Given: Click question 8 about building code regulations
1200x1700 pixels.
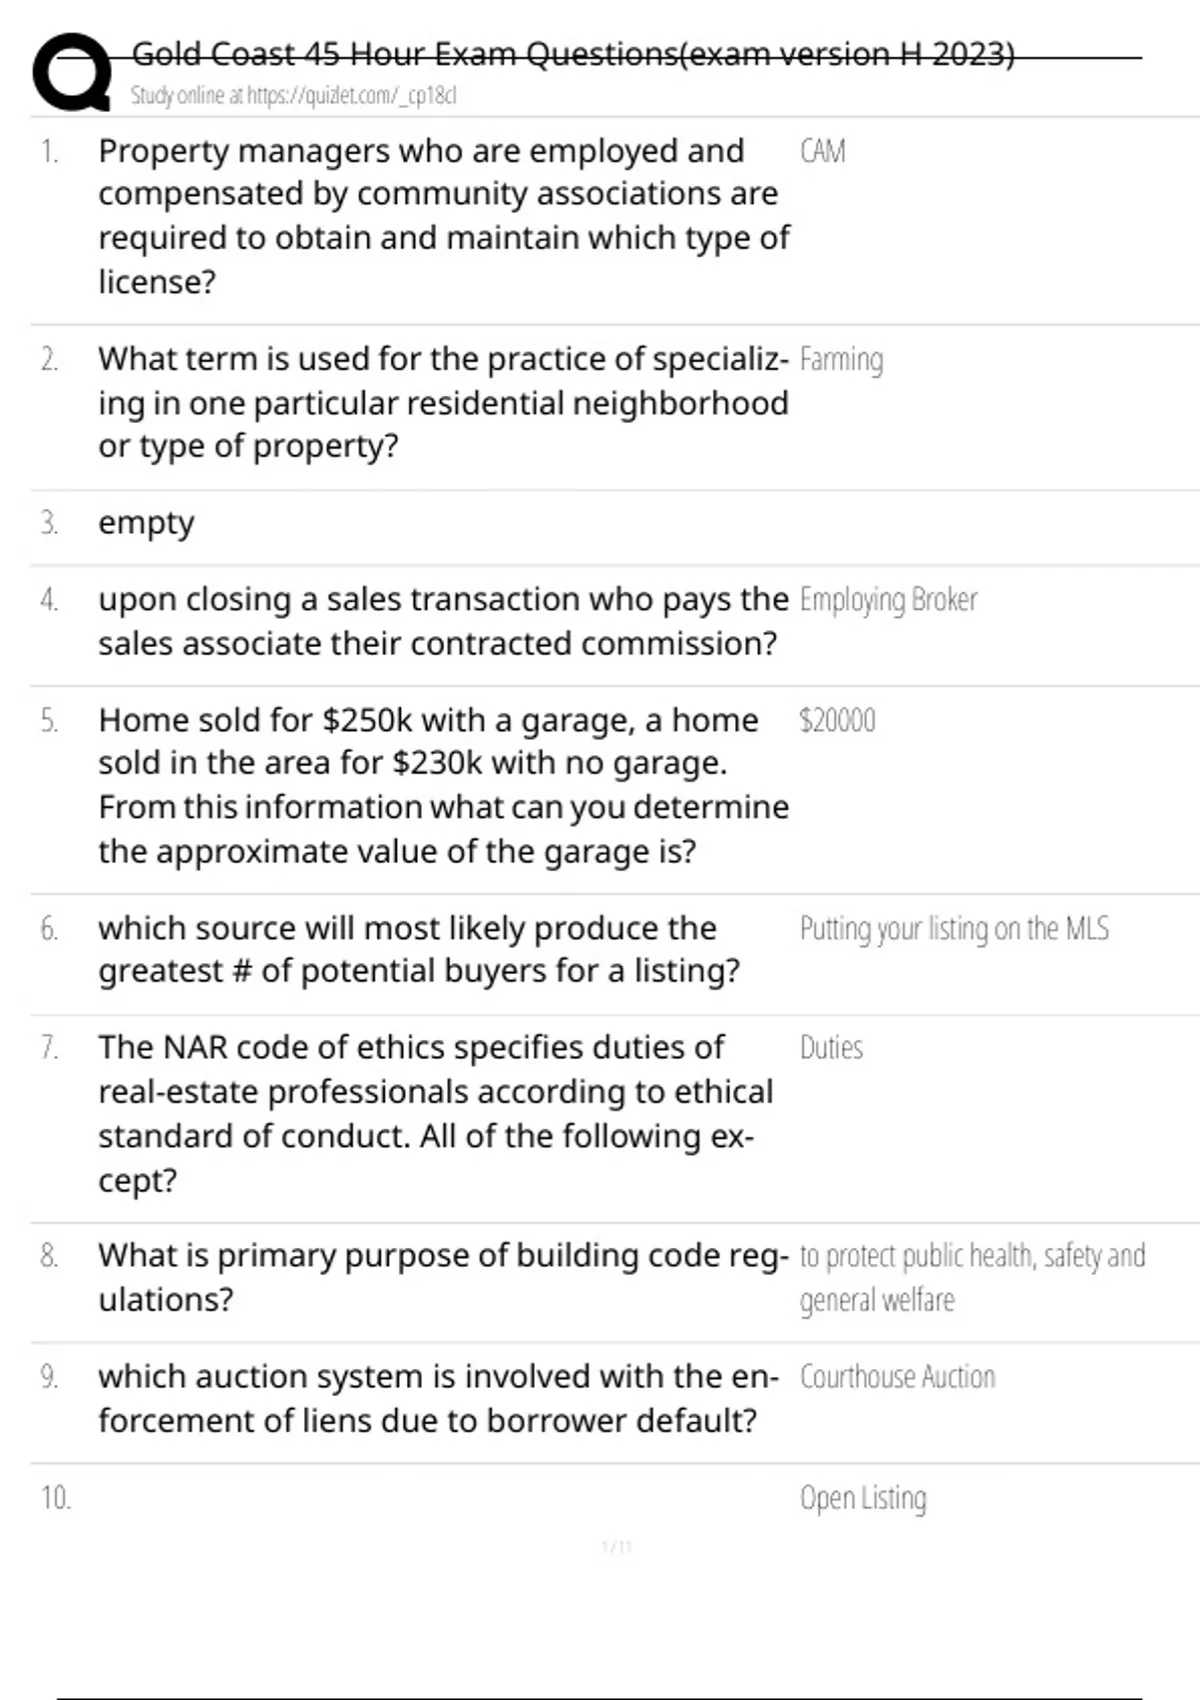Looking at the screenshot, I should (x=444, y=1277).
